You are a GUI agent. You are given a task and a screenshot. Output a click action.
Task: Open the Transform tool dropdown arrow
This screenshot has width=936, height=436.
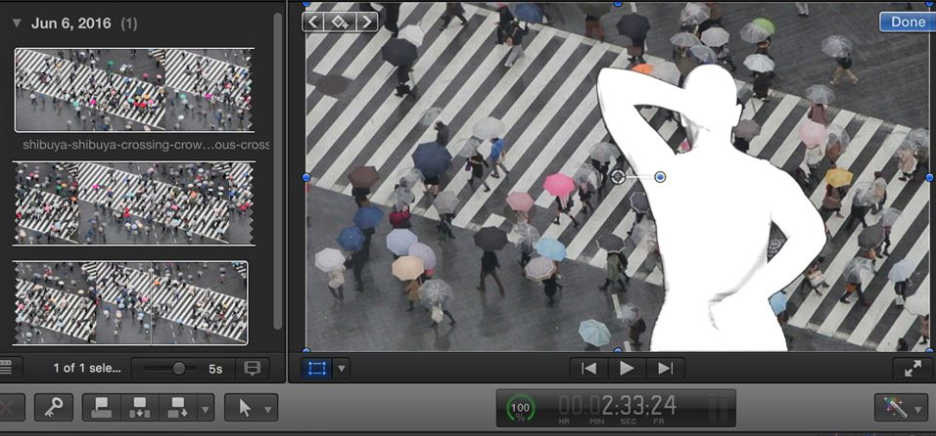342,368
